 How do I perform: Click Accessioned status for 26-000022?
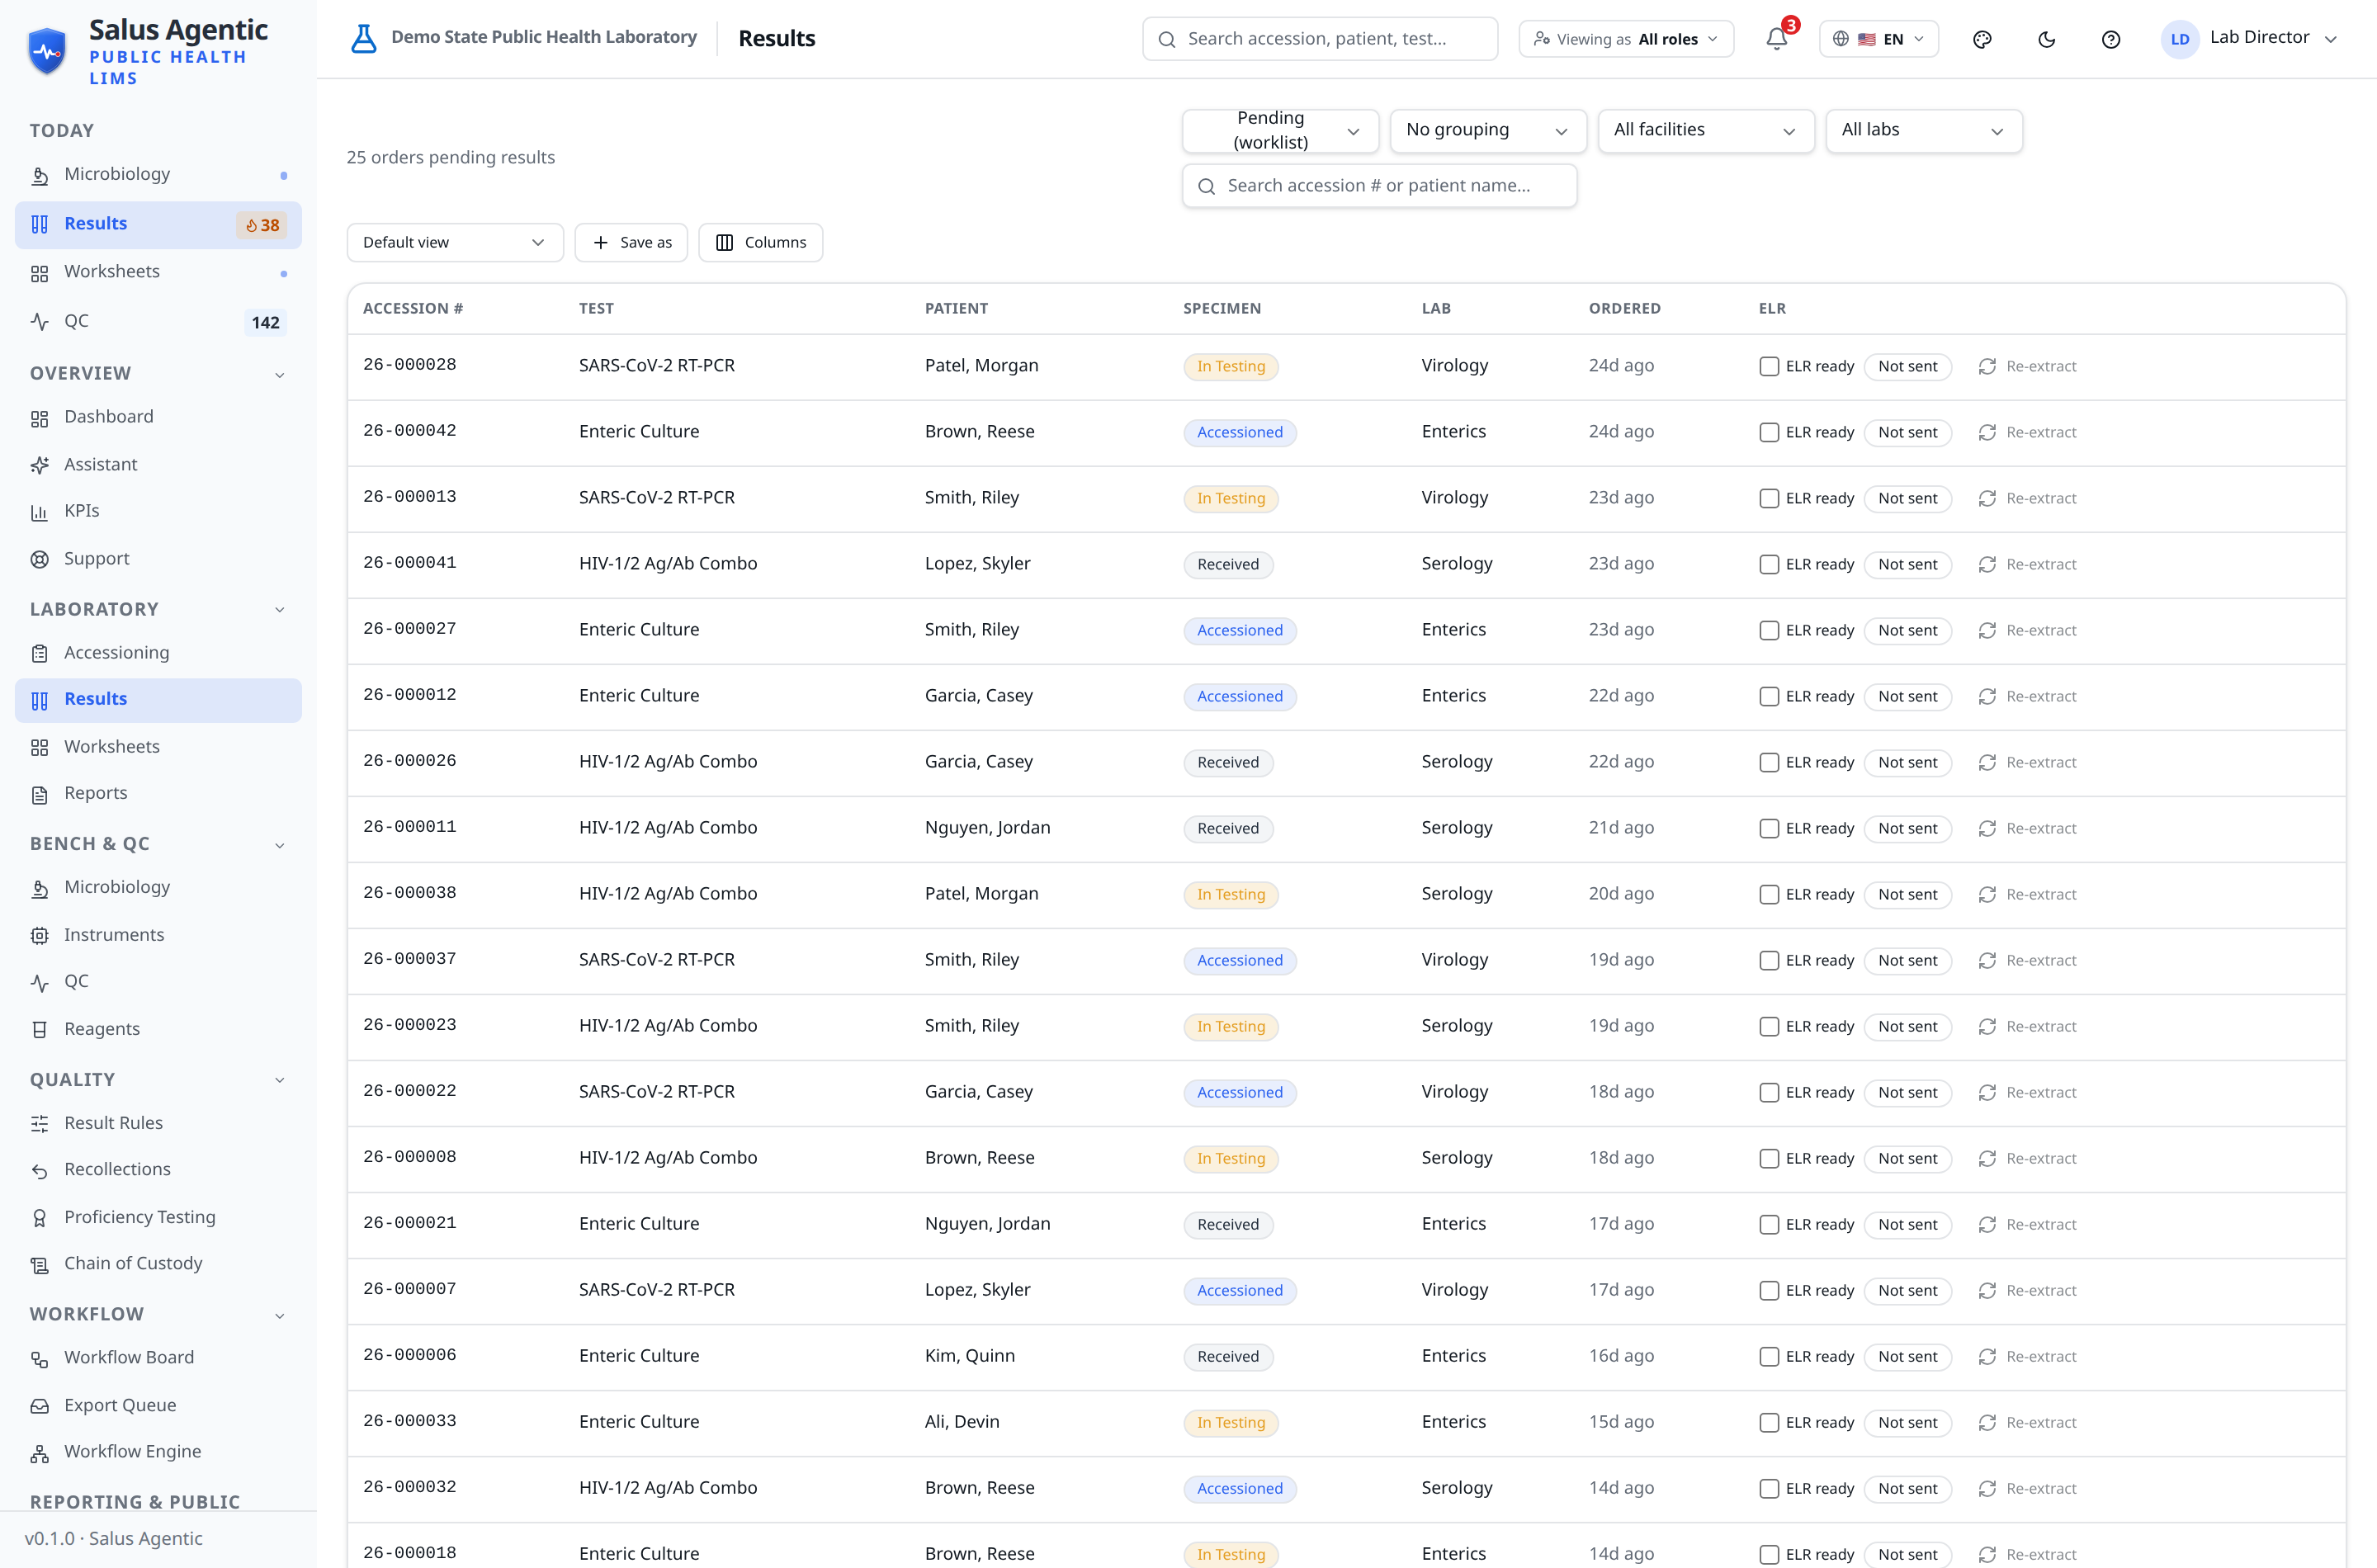1239,1092
